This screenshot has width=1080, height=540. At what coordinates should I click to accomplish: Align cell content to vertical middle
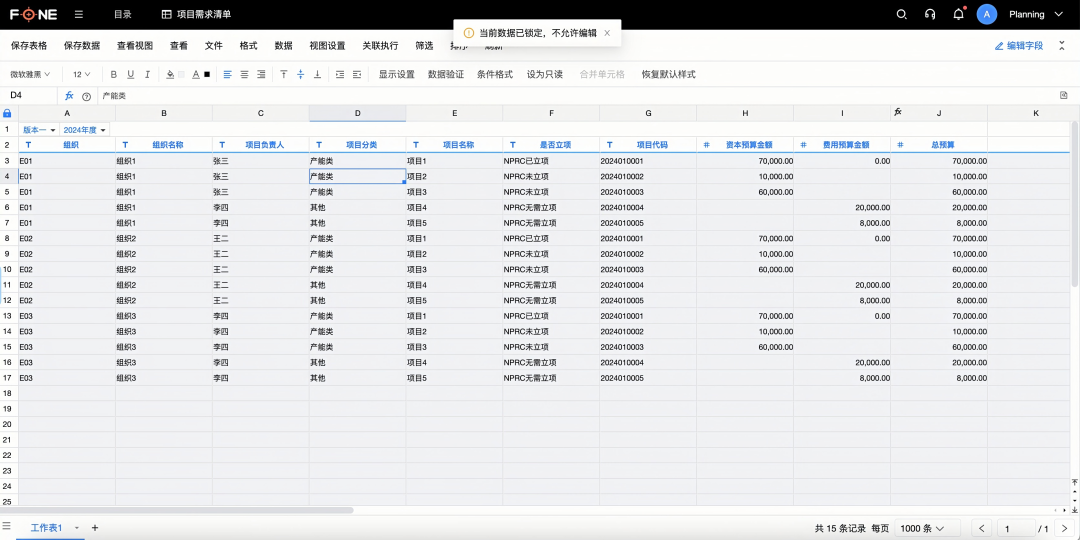(300, 74)
